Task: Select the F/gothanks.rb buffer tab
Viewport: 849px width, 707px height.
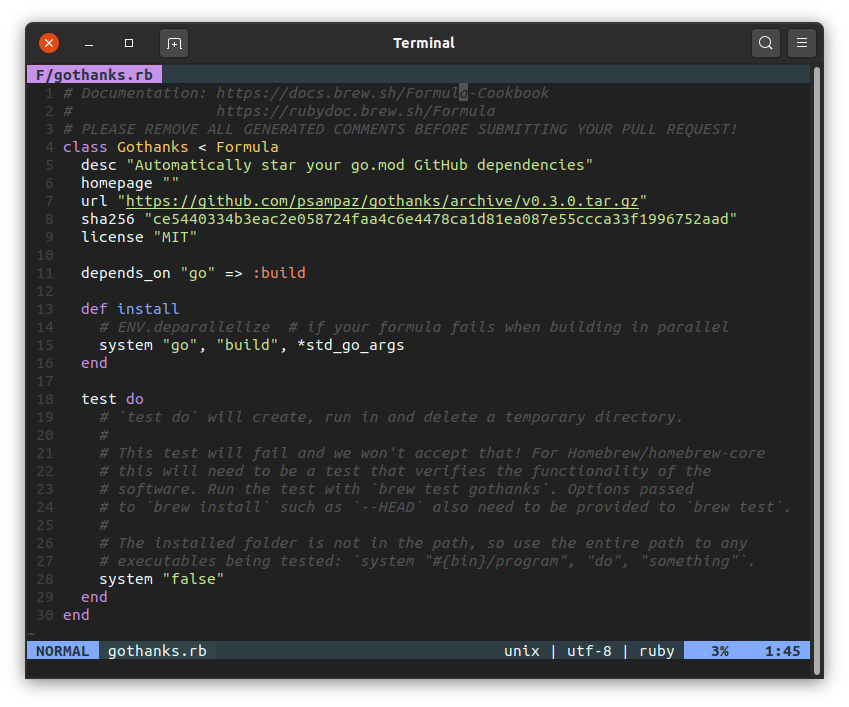Action: coord(94,75)
